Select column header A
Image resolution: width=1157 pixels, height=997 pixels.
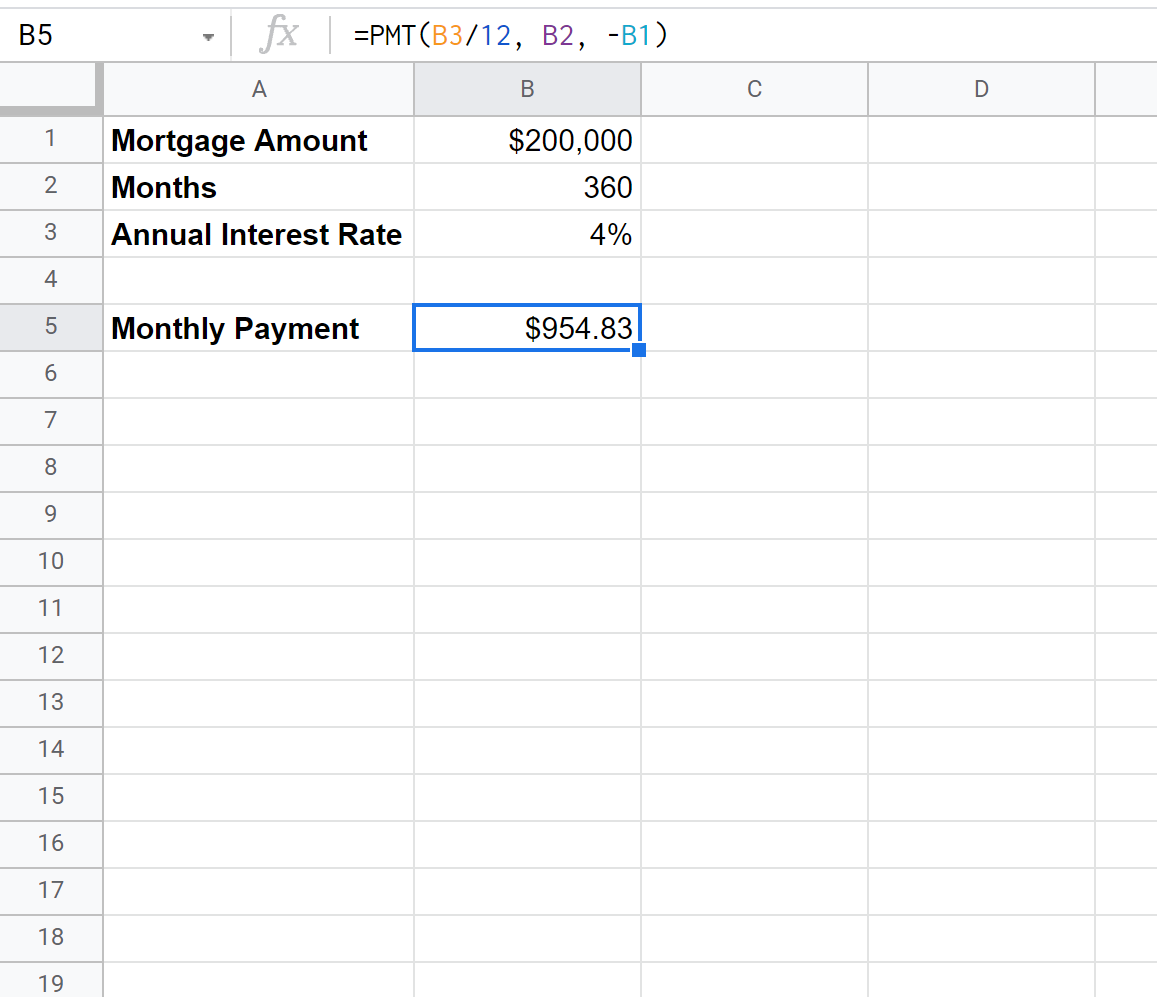click(x=258, y=89)
